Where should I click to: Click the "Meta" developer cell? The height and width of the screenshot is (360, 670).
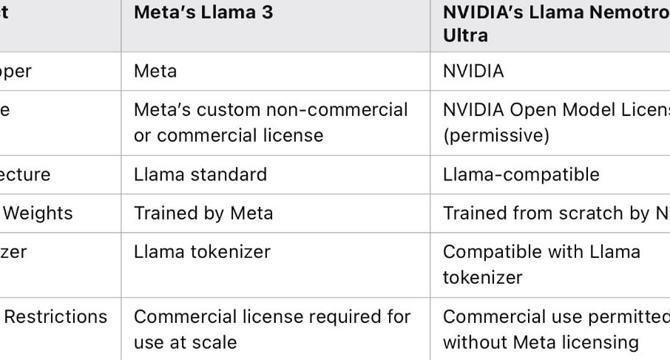pos(276,71)
